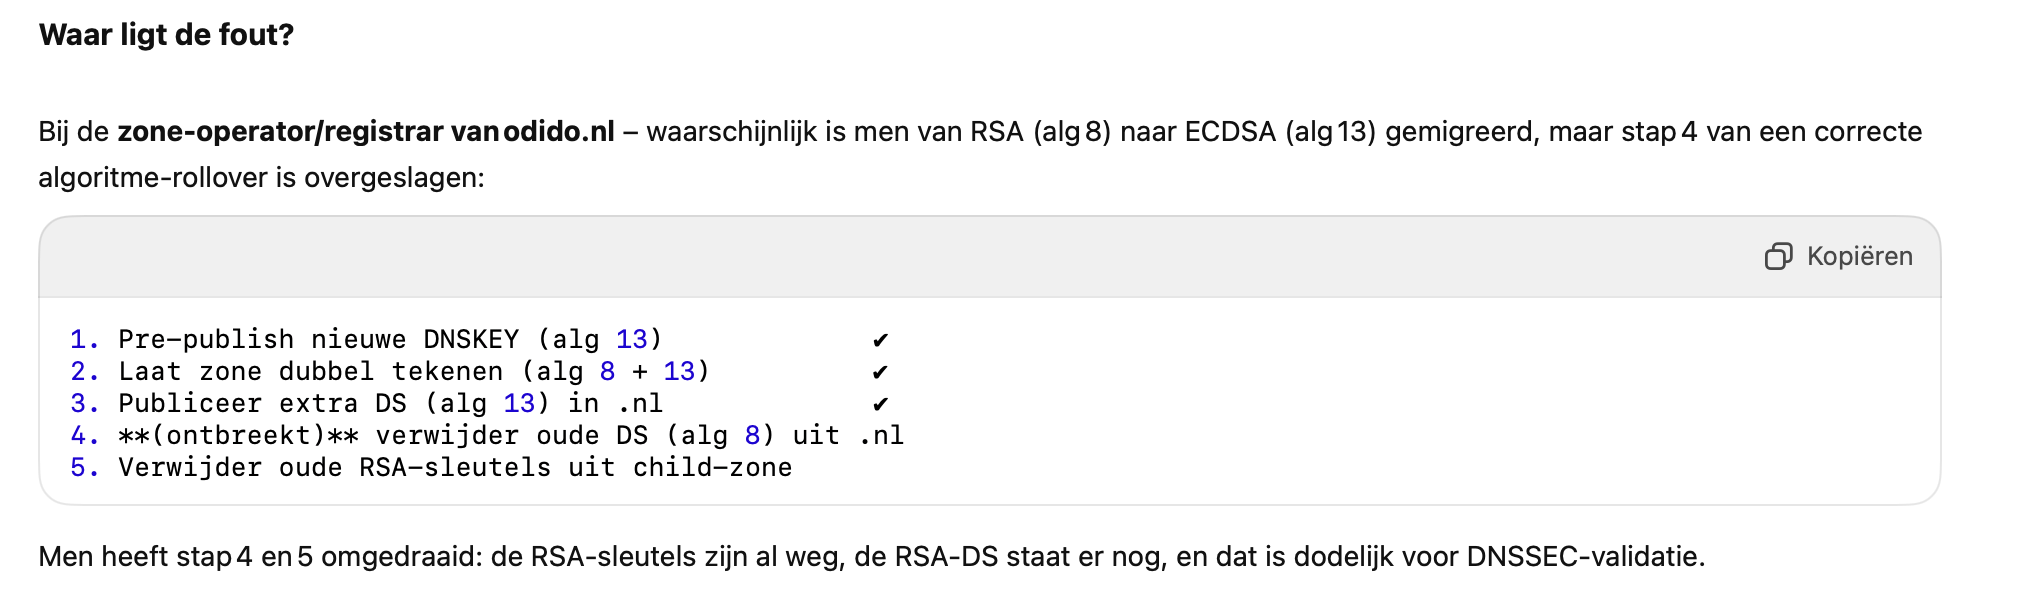Click the paragraph starting 'Men heeft stap 4 en 5'
Image resolution: width=2020 pixels, height=614 pixels.
tap(872, 557)
